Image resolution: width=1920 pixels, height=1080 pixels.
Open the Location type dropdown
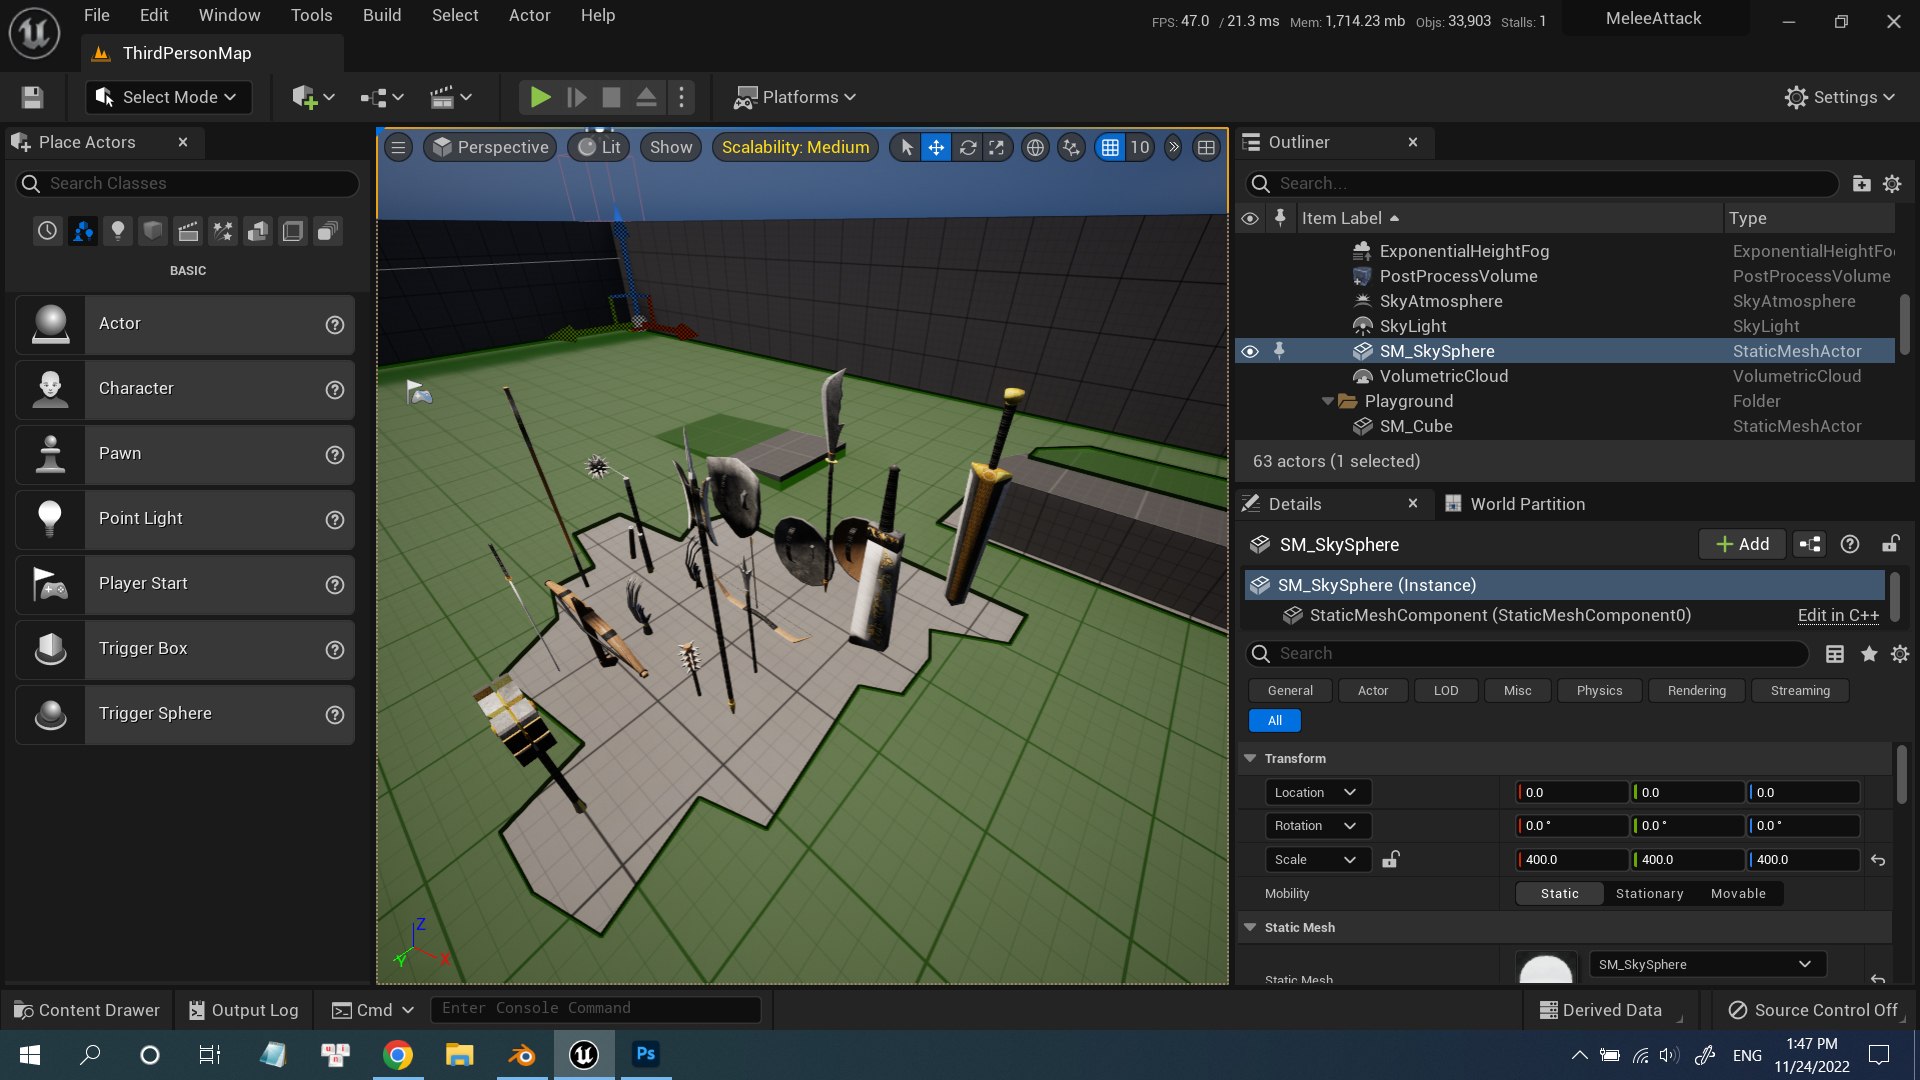click(x=1316, y=793)
